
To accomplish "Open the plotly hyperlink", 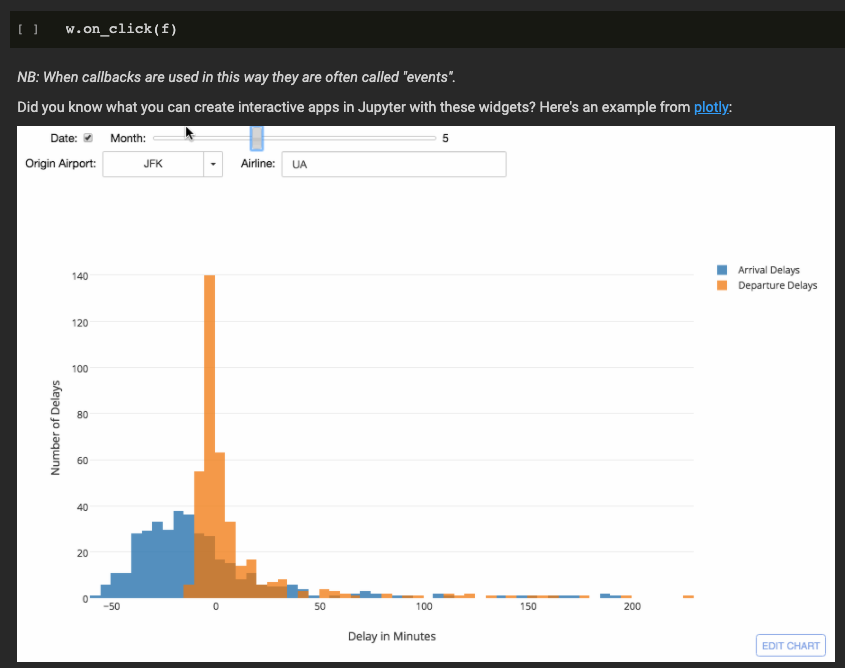I will tap(711, 107).
